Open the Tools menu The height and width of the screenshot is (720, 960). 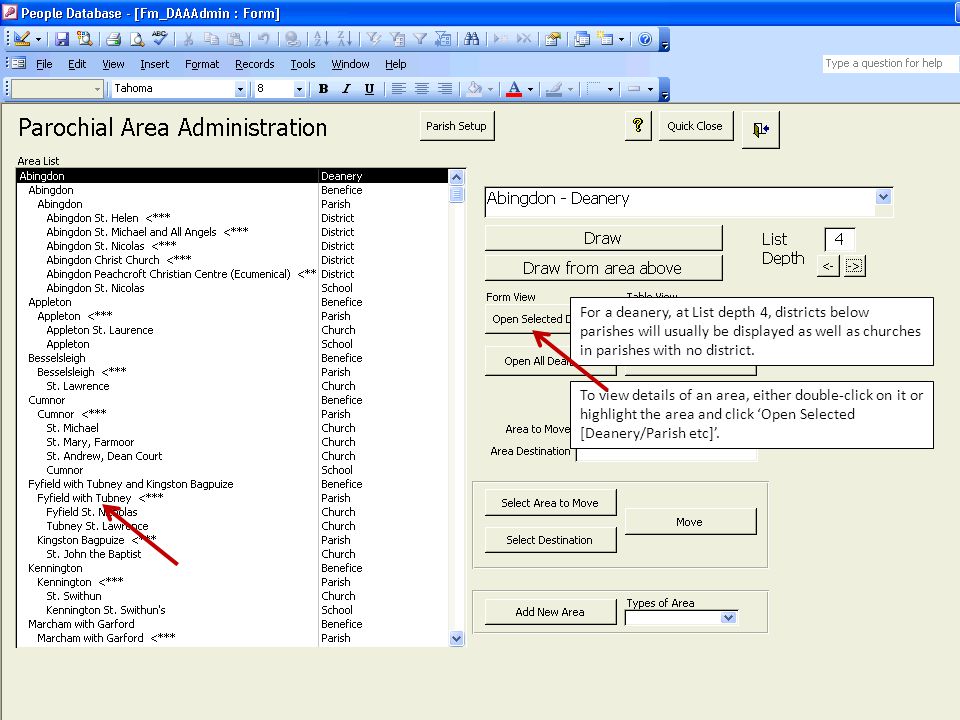click(302, 64)
